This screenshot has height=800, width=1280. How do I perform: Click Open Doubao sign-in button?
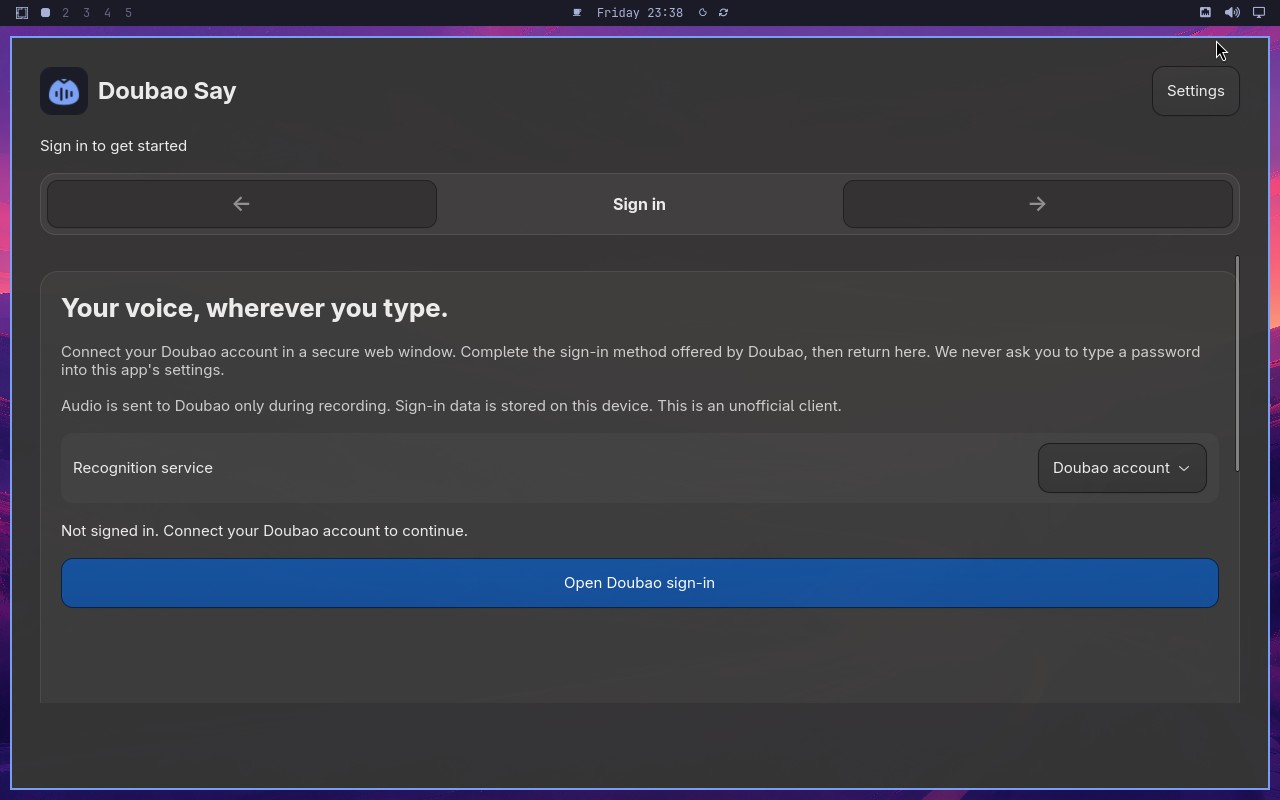640,583
